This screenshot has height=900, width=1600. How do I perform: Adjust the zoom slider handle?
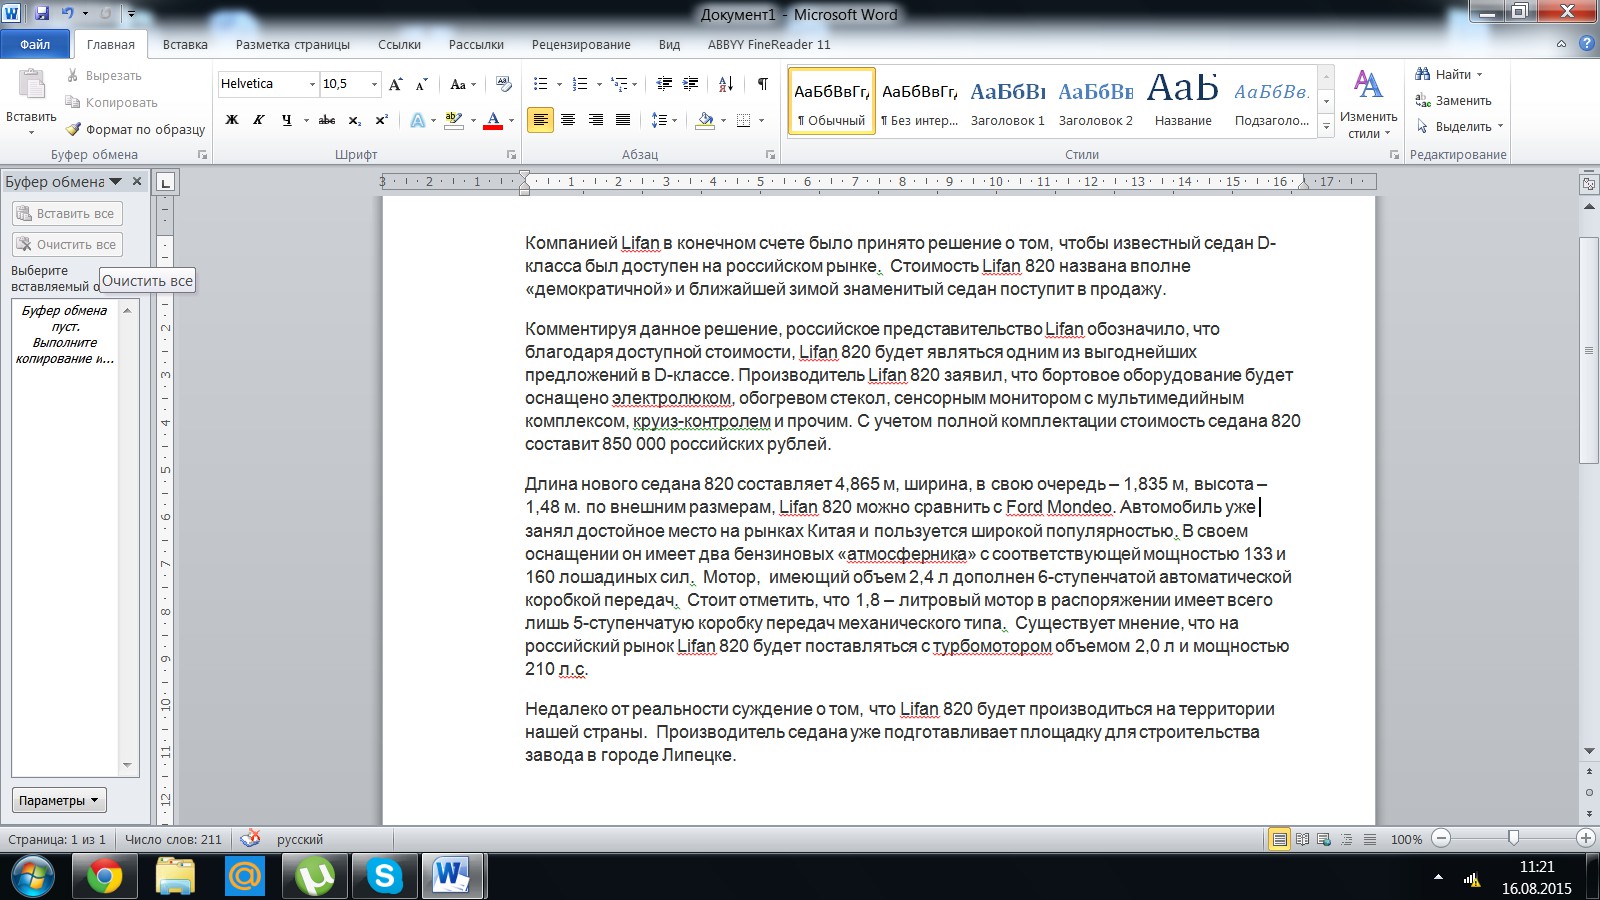1513,838
